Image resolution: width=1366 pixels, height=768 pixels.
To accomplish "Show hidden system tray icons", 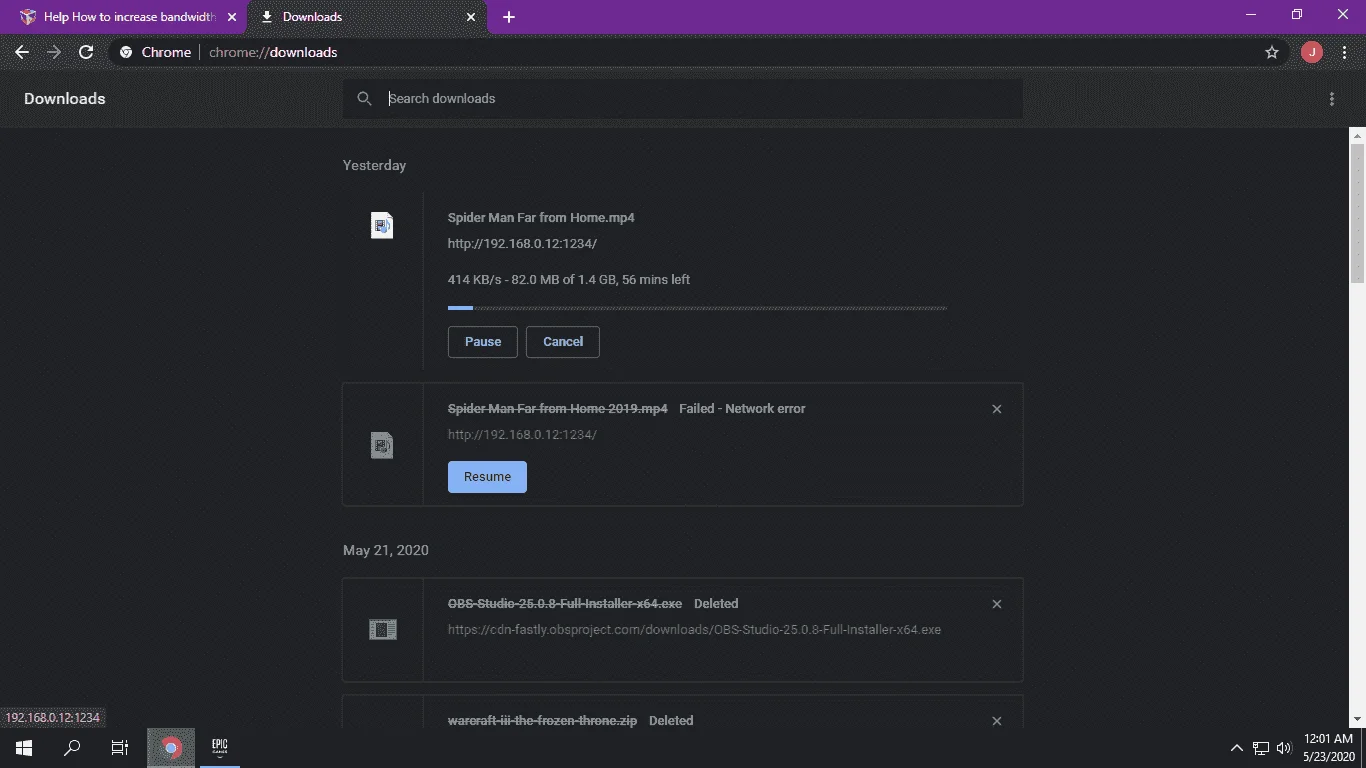I will [1237, 748].
